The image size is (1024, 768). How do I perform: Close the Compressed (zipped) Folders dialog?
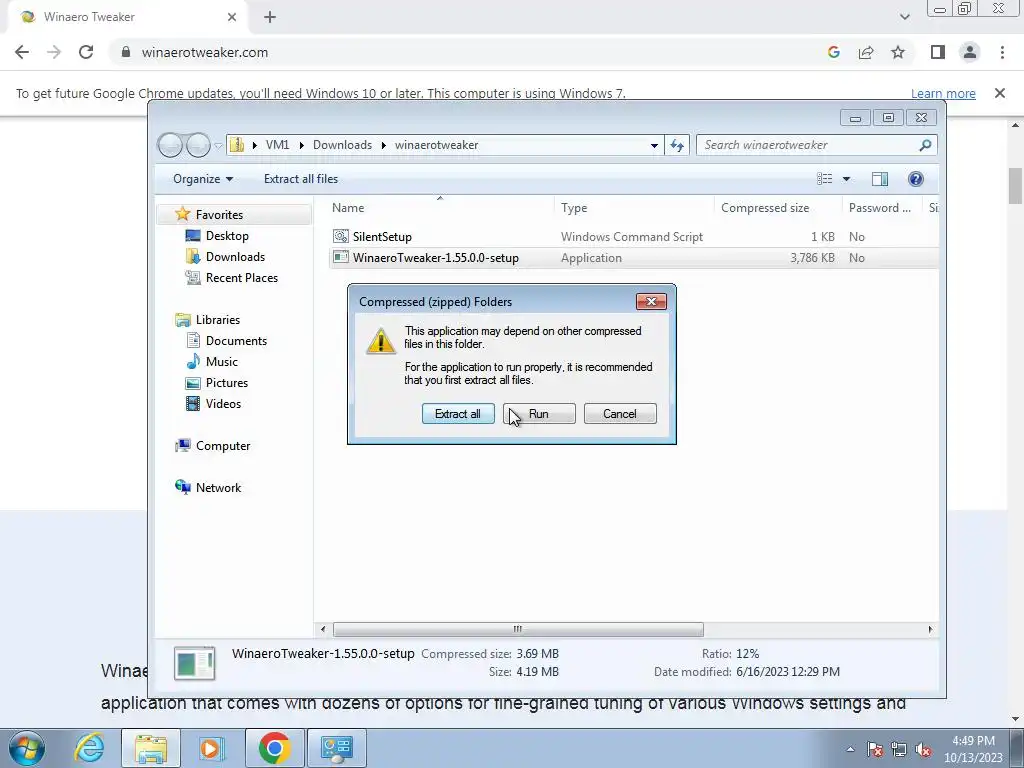pyautogui.click(x=651, y=301)
